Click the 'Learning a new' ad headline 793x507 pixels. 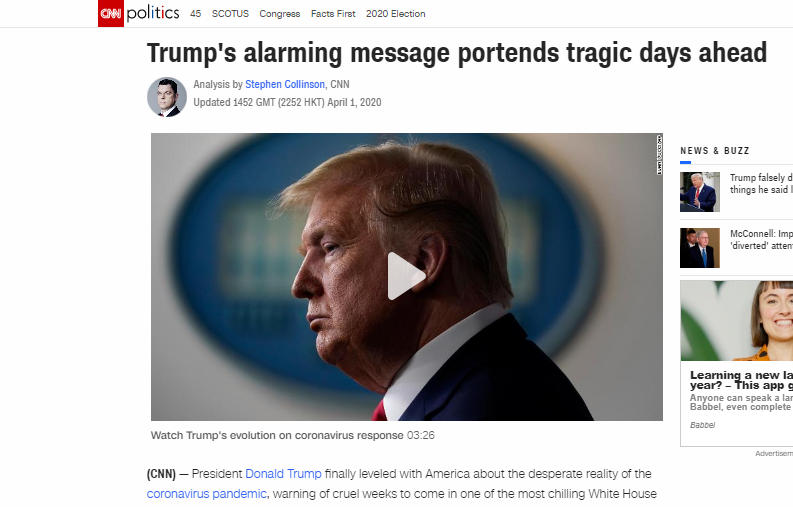tap(741, 380)
